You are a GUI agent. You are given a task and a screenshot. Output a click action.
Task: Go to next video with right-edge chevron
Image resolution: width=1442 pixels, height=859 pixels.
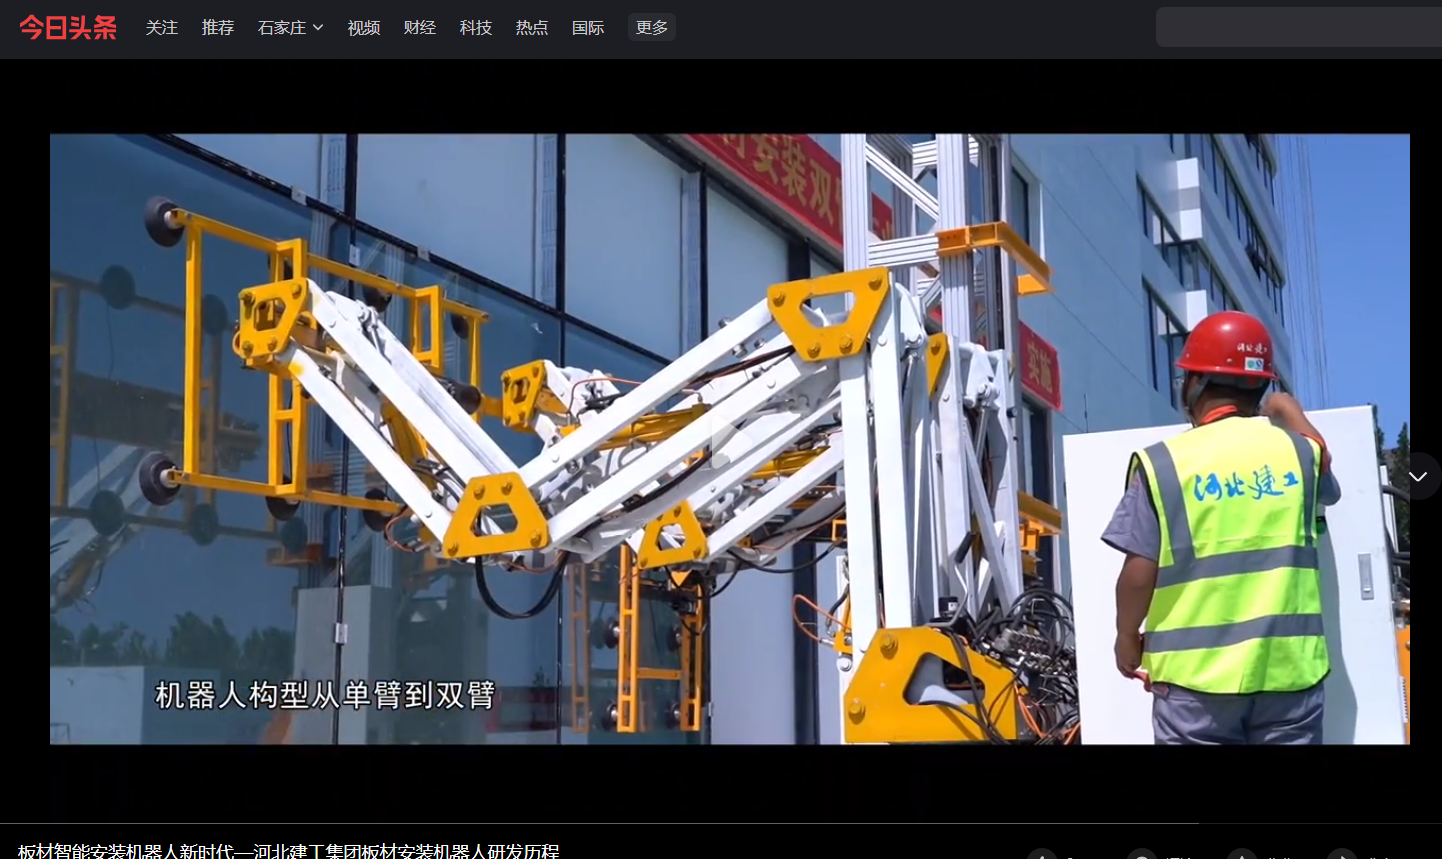(x=1417, y=476)
